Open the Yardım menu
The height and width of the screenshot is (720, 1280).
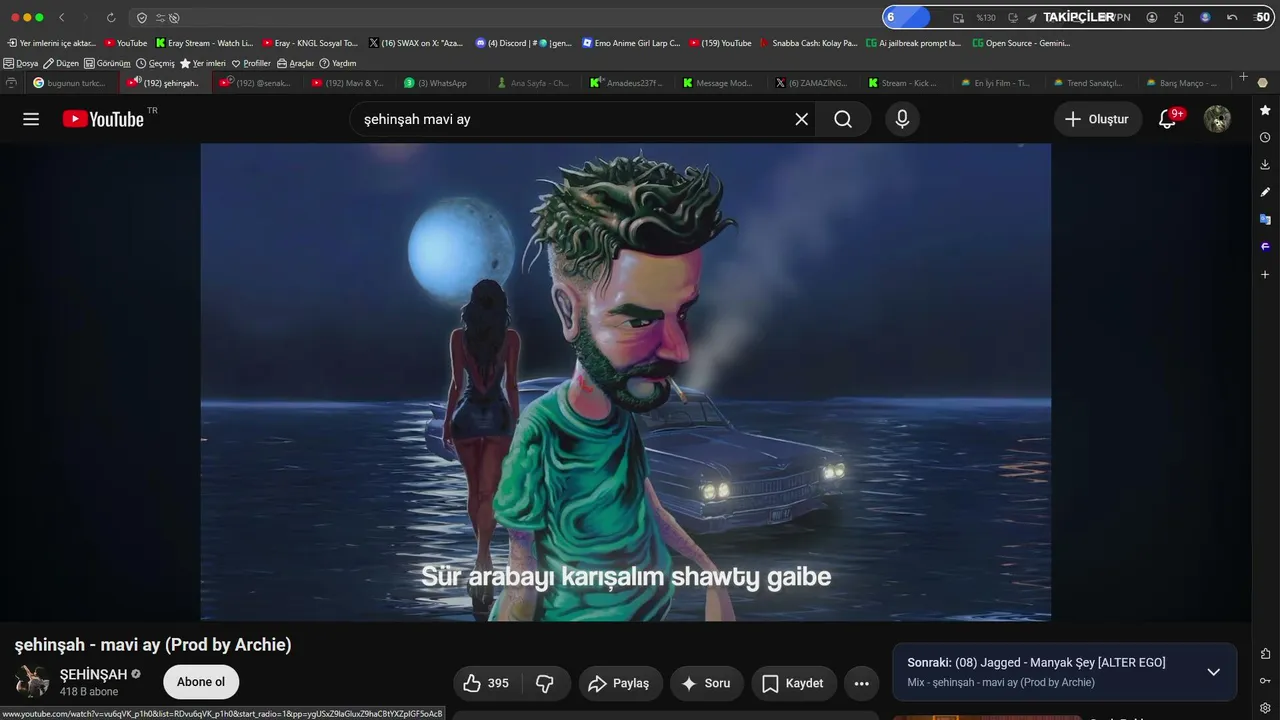tap(338, 63)
